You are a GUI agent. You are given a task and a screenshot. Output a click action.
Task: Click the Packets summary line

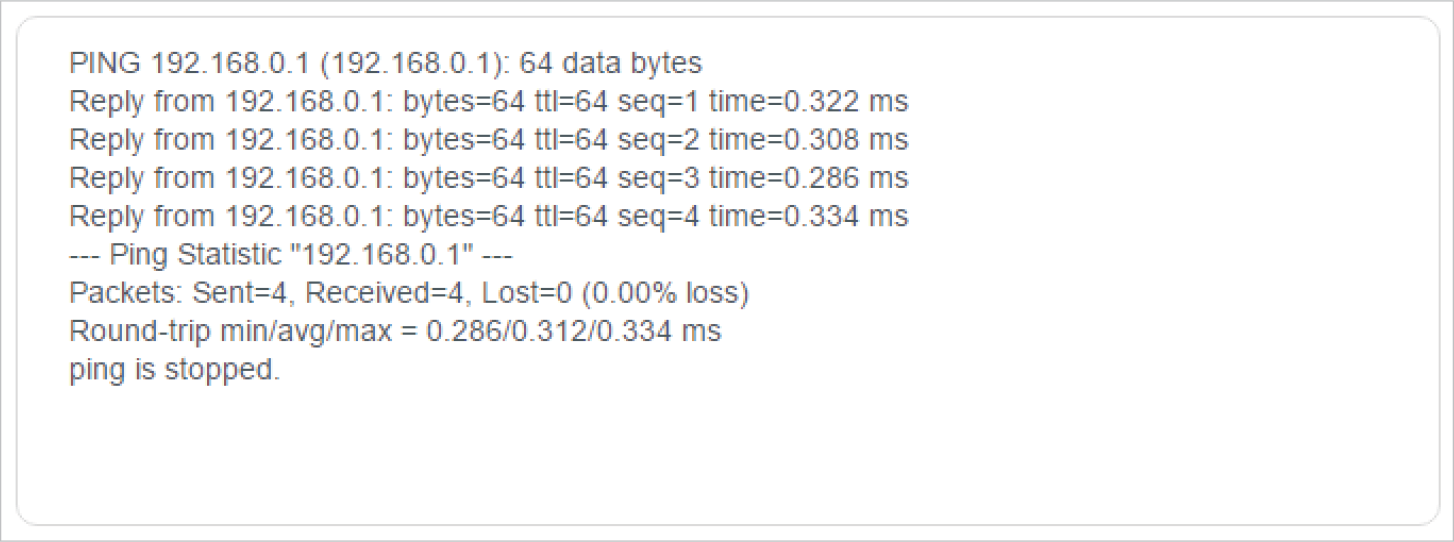point(409,293)
